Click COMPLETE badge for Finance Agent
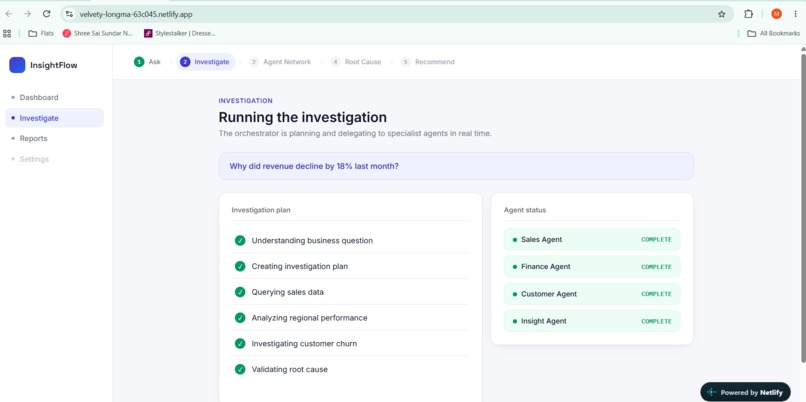Screen dimensions: 806x402 [x=656, y=267]
